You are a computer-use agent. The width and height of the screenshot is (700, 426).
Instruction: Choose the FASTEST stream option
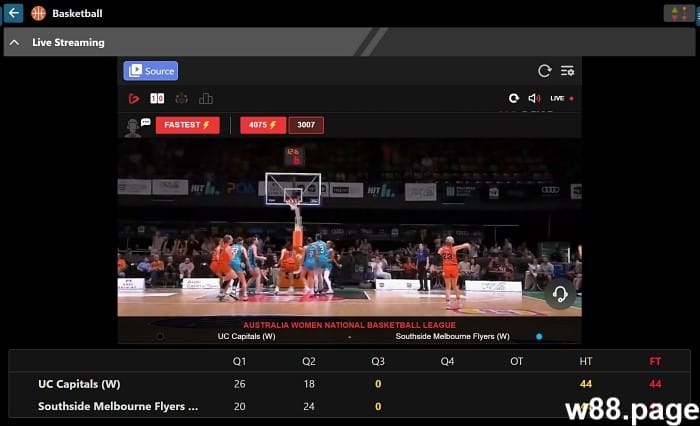[x=188, y=125]
